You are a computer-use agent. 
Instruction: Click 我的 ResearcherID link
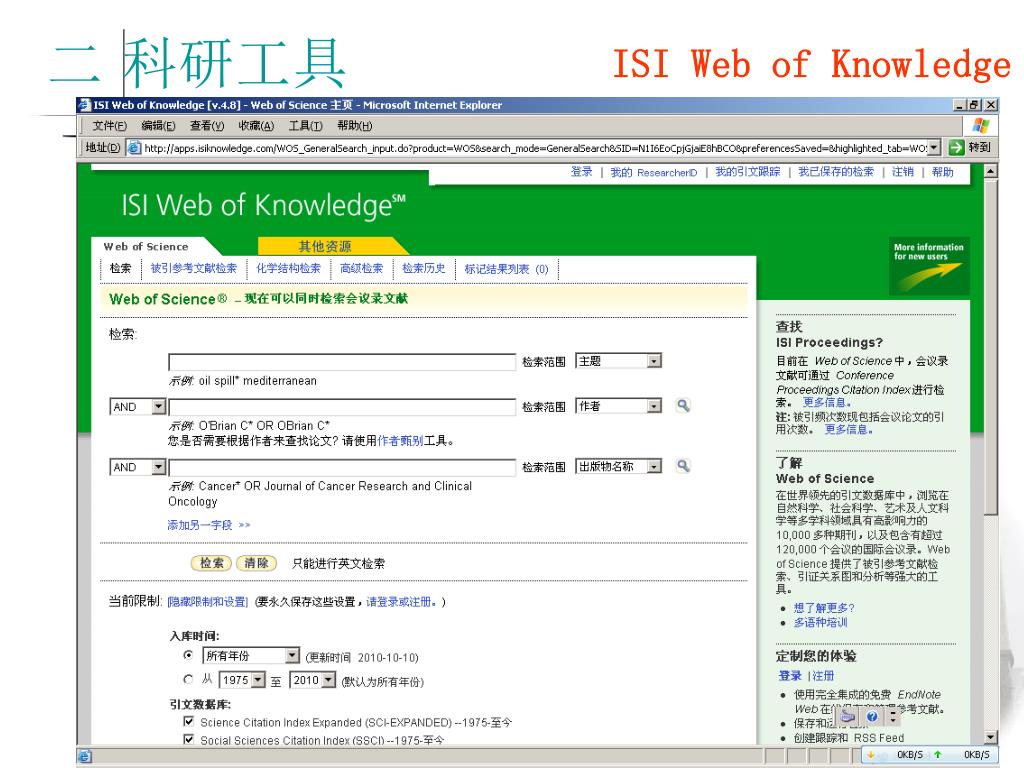click(654, 172)
